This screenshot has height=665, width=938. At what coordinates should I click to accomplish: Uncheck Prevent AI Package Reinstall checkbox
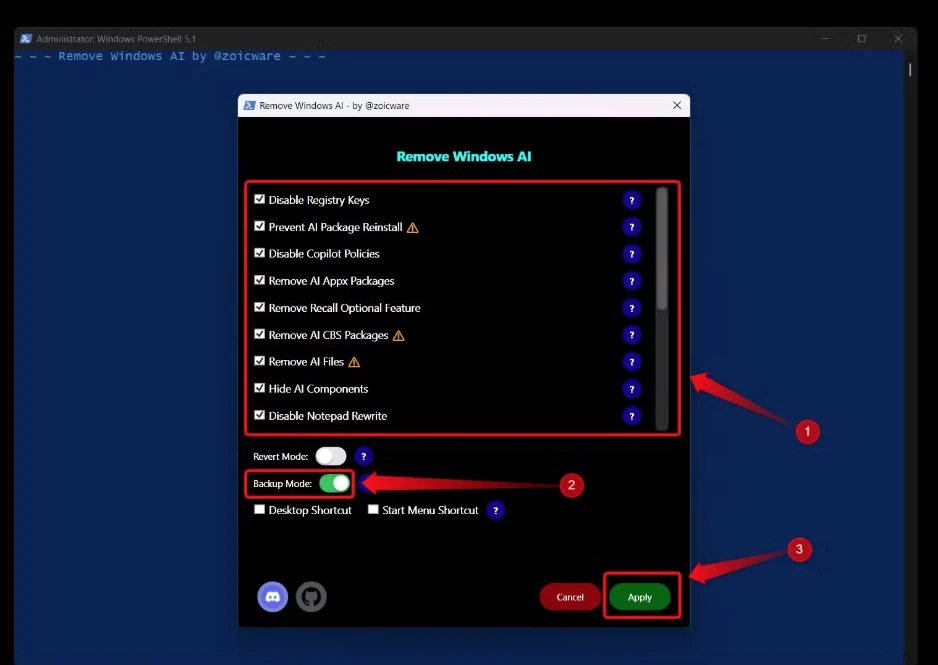260,226
